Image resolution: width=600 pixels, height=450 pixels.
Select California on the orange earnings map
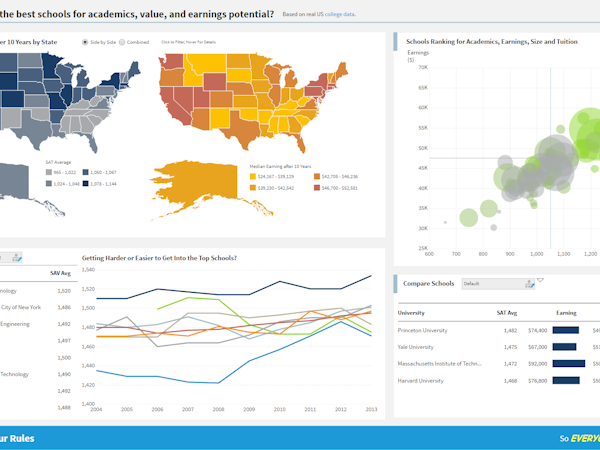[x=173, y=106]
